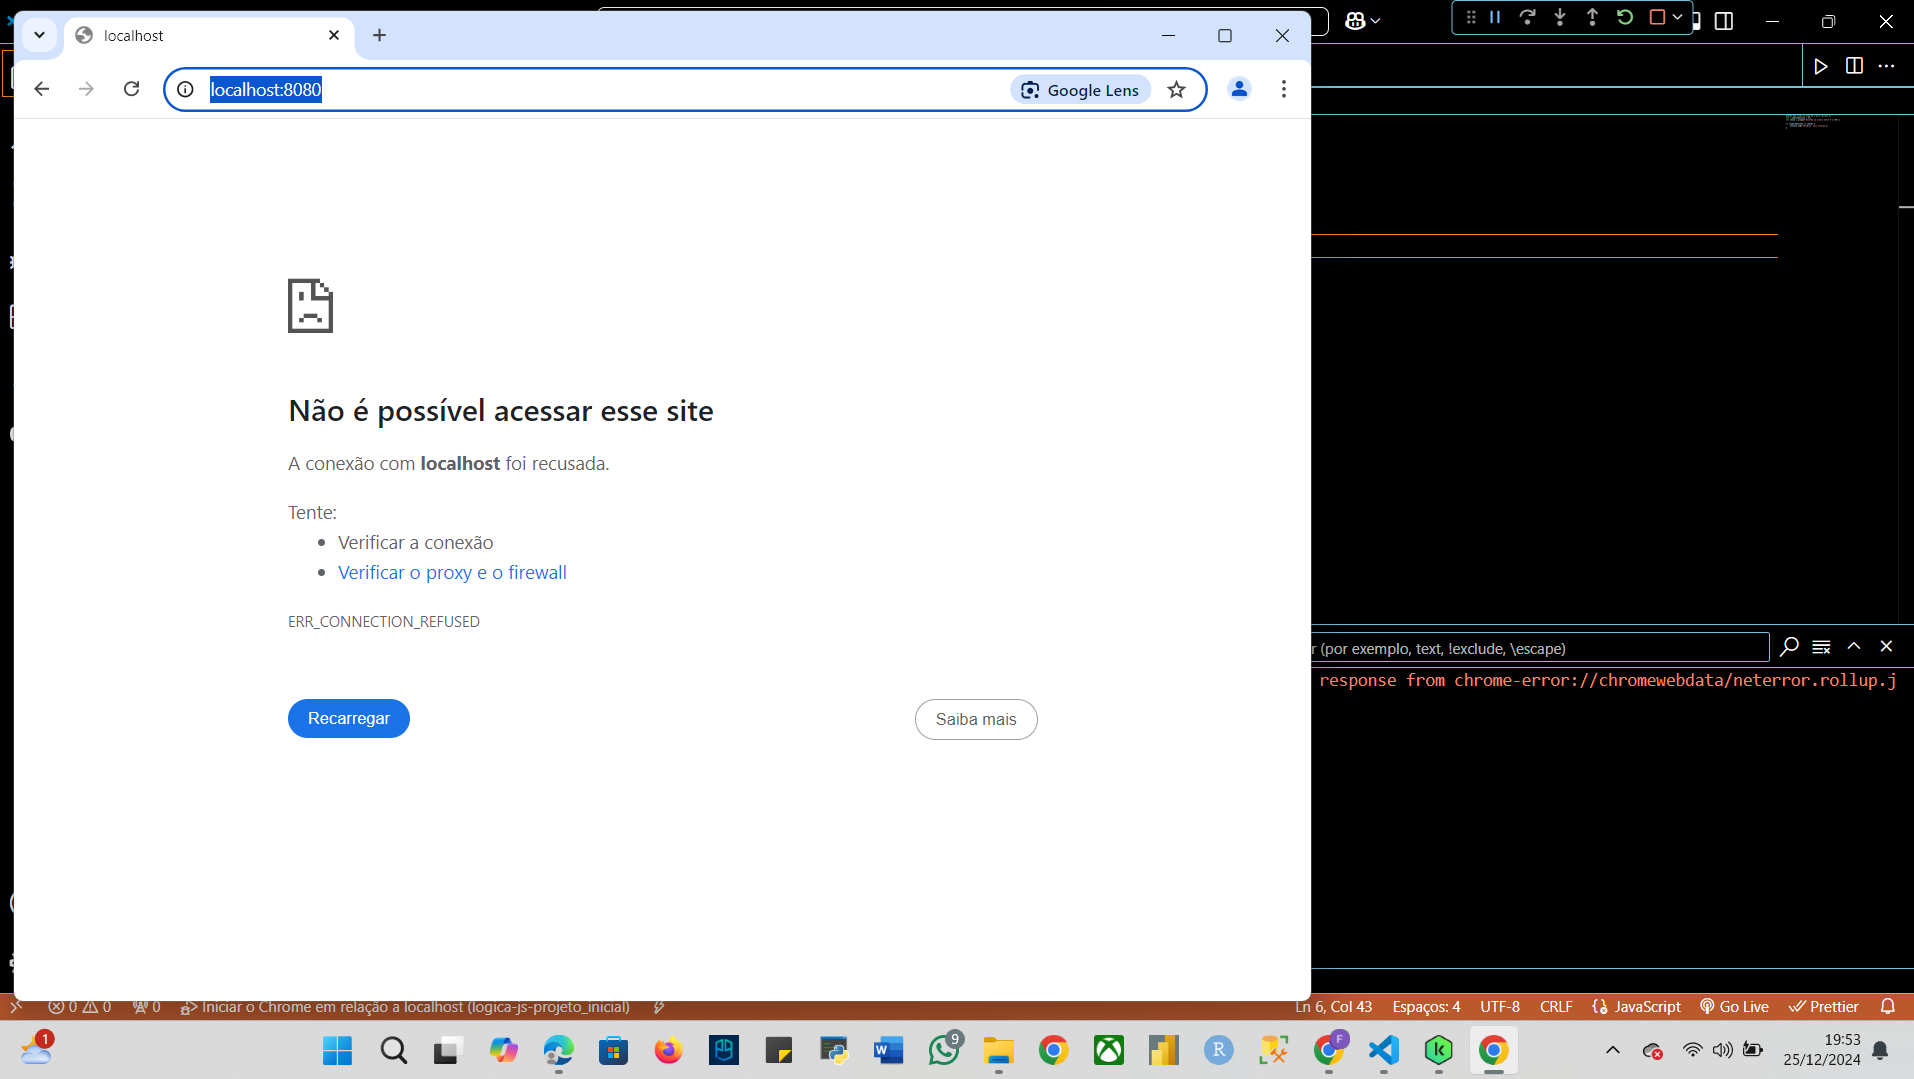Viewport: 1914px width, 1079px height.
Task: Open Chrome tab search dropdown arrow
Action: tap(39, 35)
